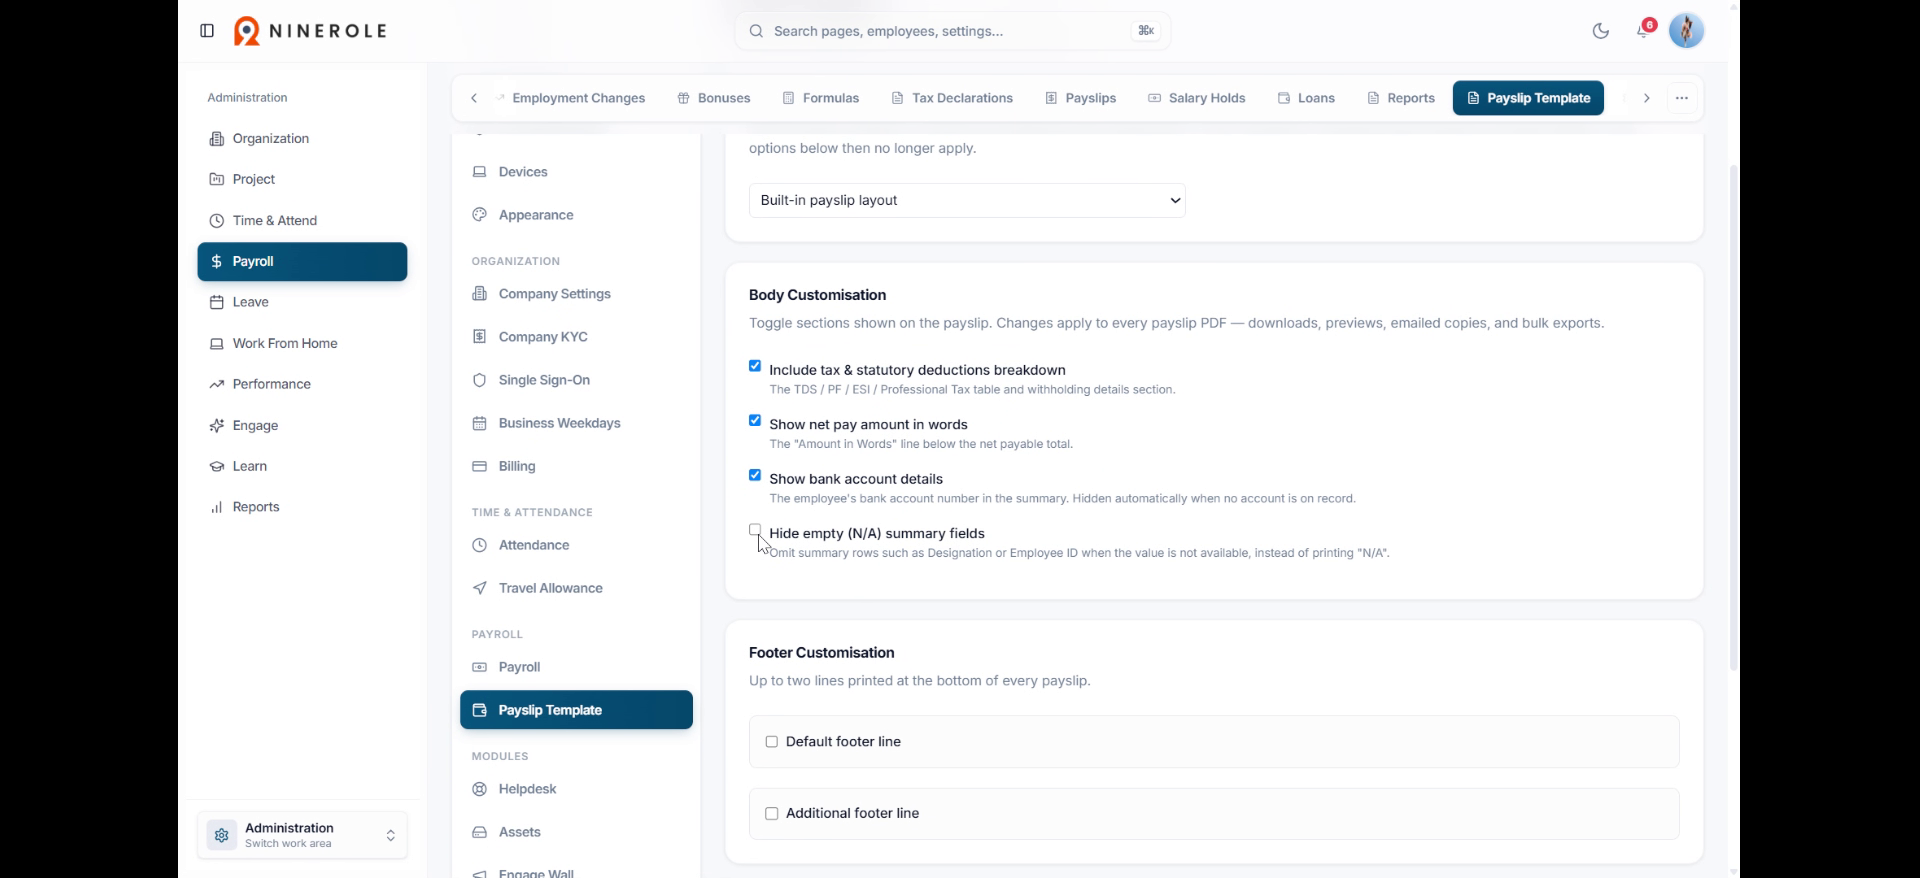Switch to dark mode moon icon
Viewport: 1920px width, 878px height.
tap(1600, 31)
